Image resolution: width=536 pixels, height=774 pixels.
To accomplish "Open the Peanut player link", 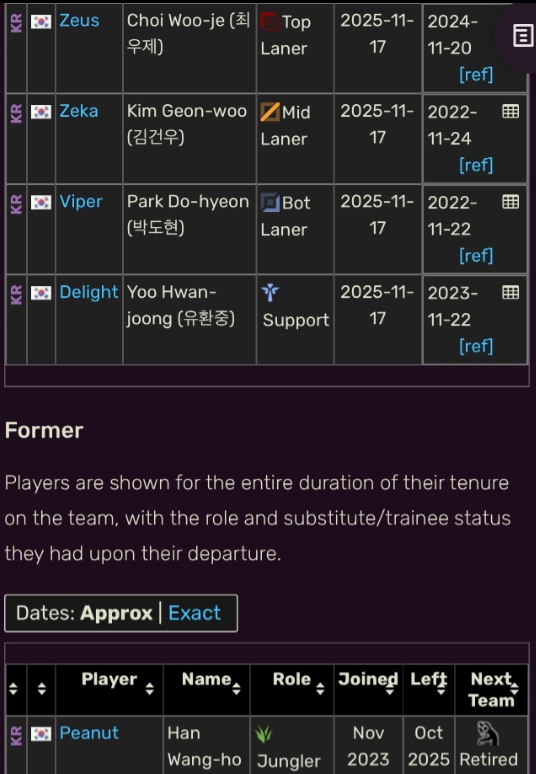I will (89, 733).
